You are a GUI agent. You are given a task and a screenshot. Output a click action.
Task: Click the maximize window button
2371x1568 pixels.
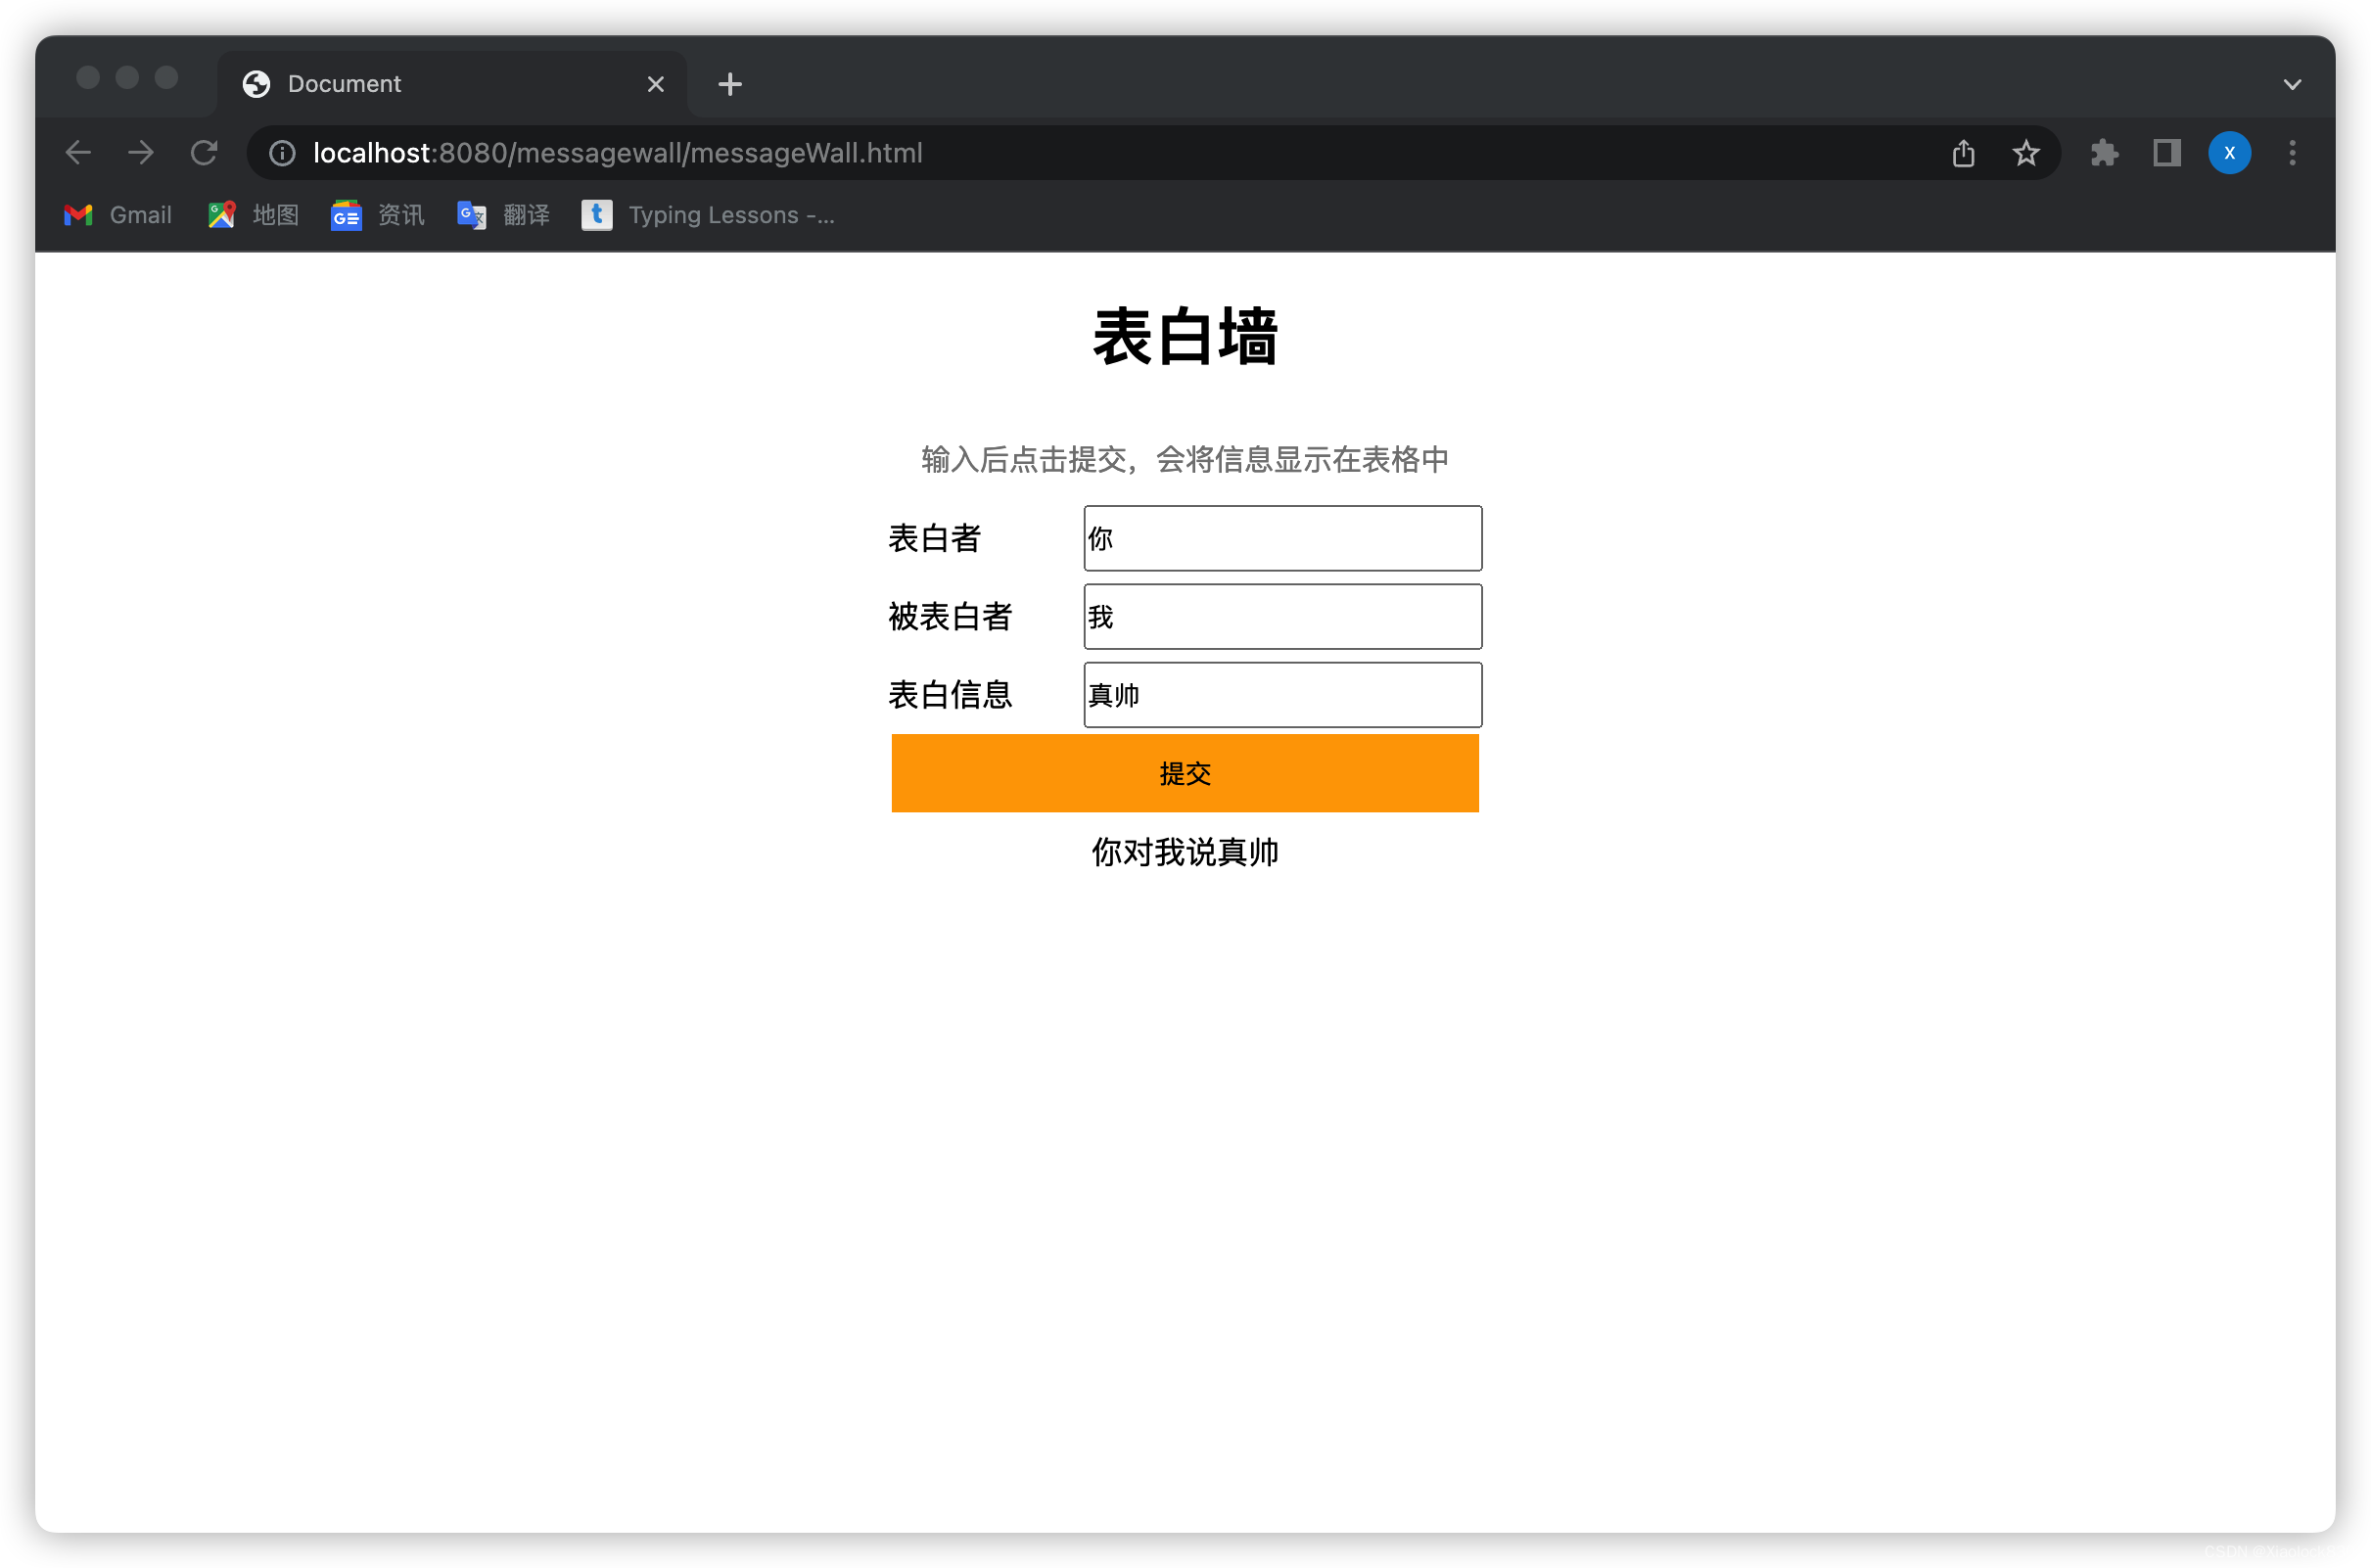(166, 78)
